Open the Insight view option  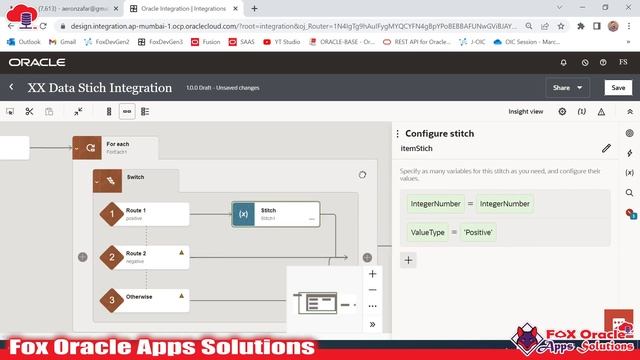pos(526,111)
